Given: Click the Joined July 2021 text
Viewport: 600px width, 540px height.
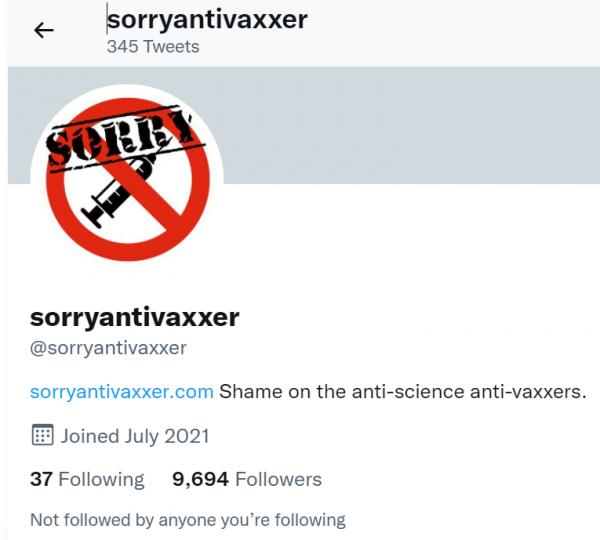Looking at the screenshot, I should click(x=135, y=436).
